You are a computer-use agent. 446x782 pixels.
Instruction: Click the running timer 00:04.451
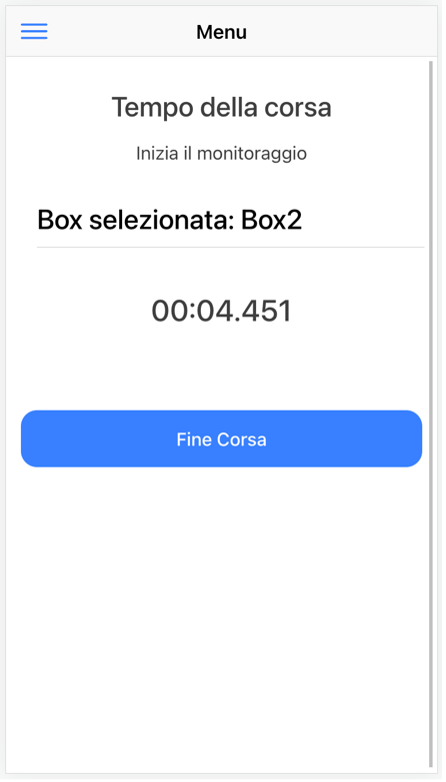point(222,311)
